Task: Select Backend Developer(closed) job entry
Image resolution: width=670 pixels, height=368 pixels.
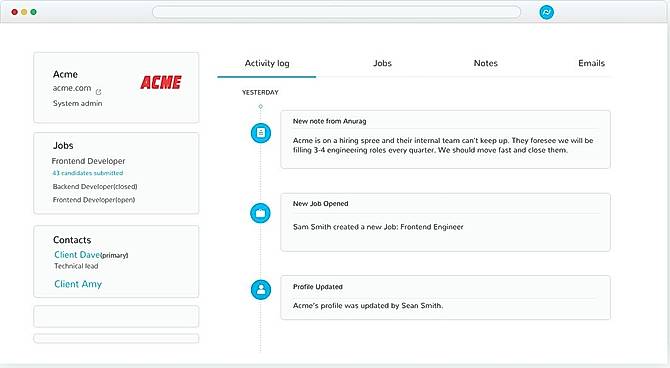Action: (95, 187)
